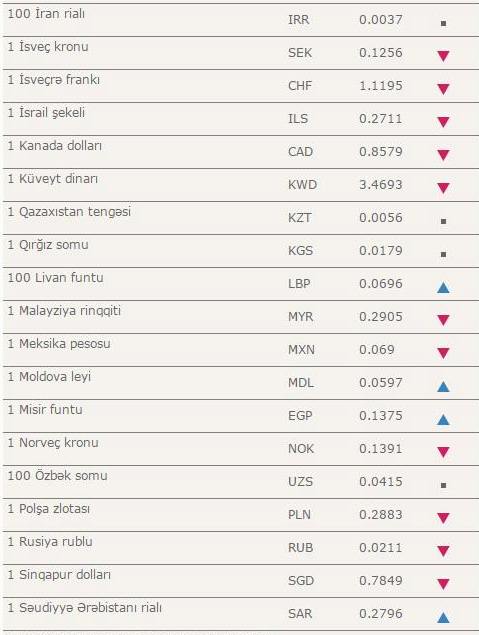The image size is (479, 635).
Task: Click the blue up arrow for LBP
Action: coord(443,287)
